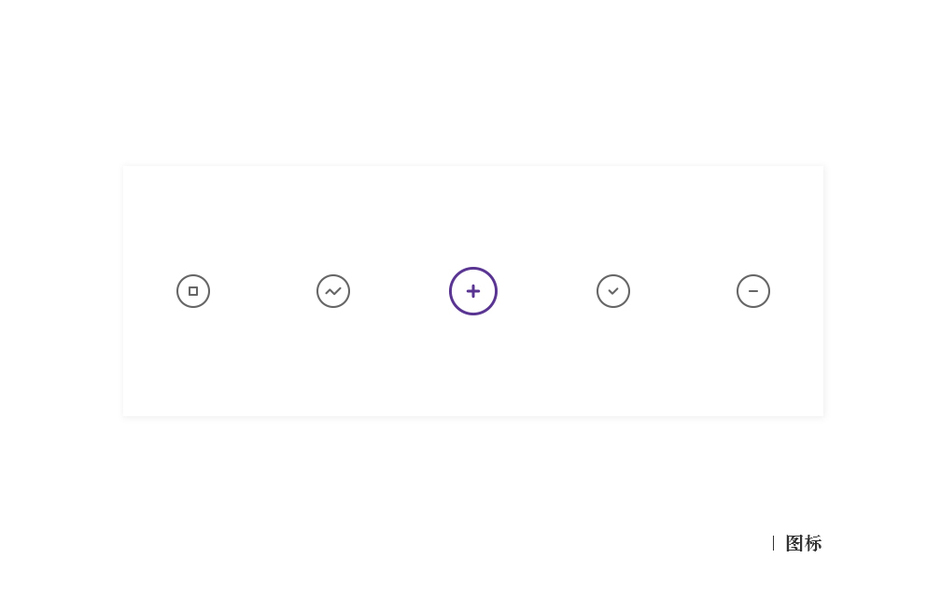The width and height of the screenshot is (927, 600).
Task: Expand using the purple plus button
Action: (473, 291)
